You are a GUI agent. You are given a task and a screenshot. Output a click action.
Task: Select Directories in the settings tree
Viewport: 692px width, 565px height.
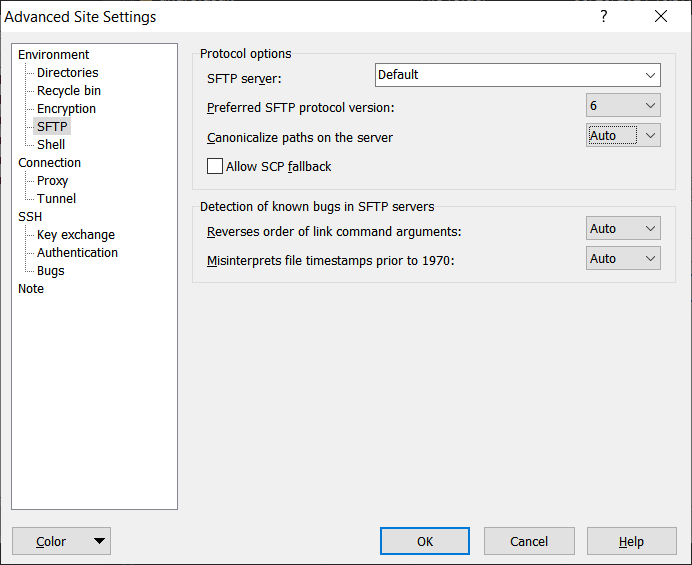point(67,73)
